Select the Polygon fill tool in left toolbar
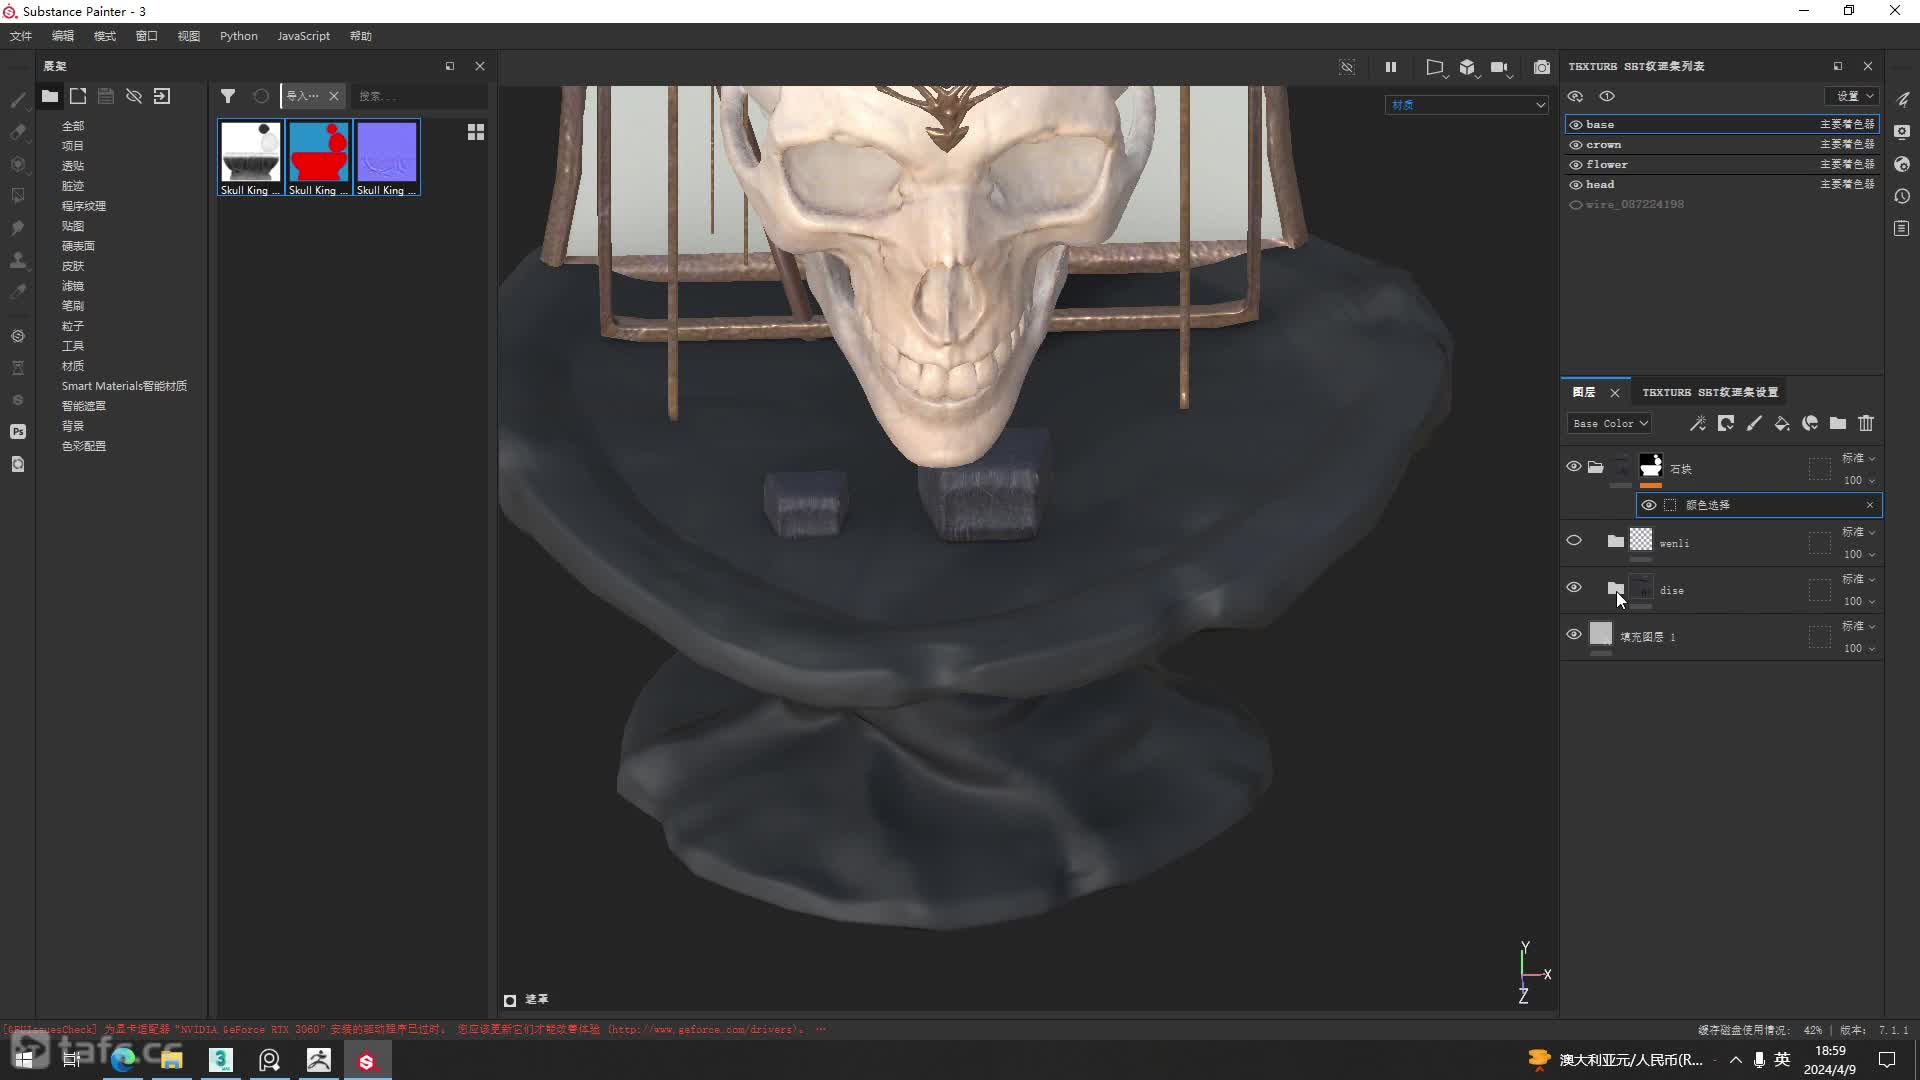The height and width of the screenshot is (1080, 1920). tap(18, 196)
